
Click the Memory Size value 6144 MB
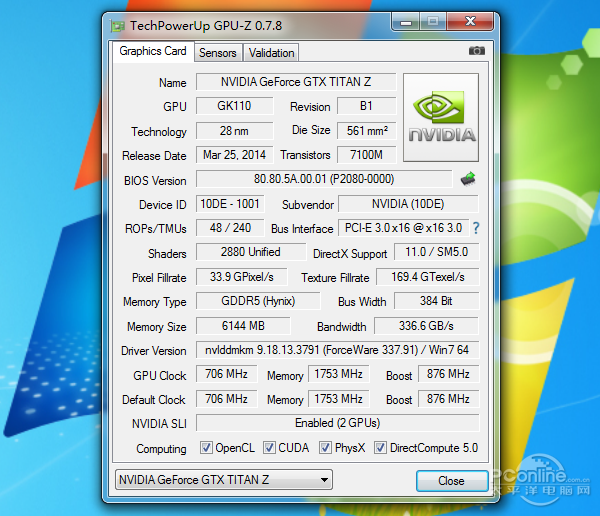pyautogui.click(x=243, y=326)
